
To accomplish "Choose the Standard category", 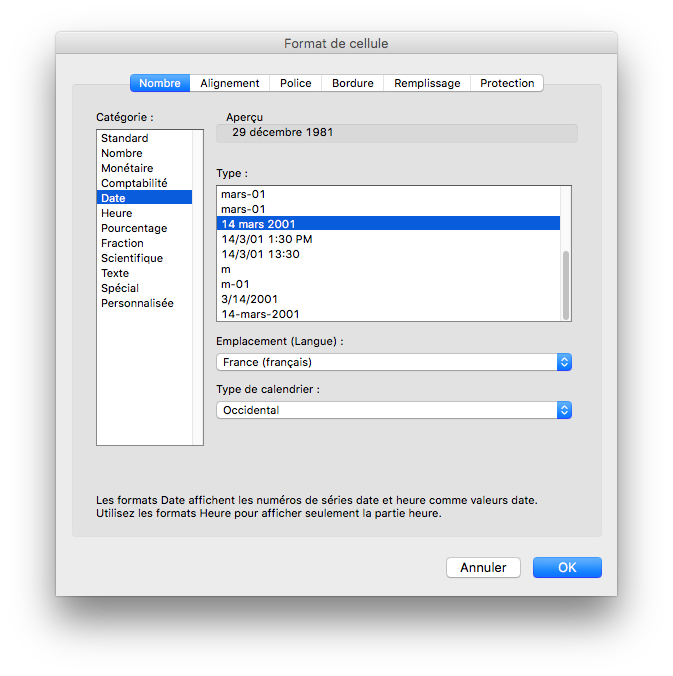I will [125, 138].
